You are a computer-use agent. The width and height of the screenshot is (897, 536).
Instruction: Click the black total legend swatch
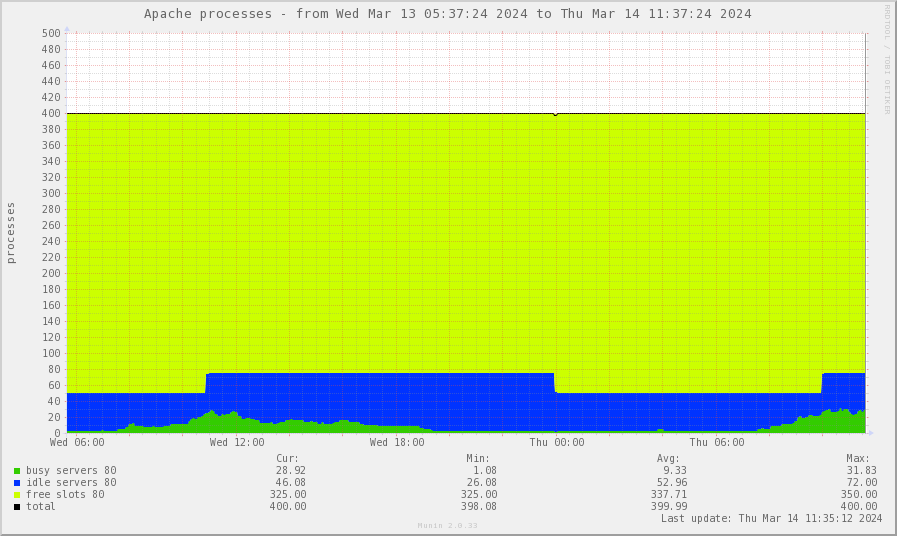17,506
